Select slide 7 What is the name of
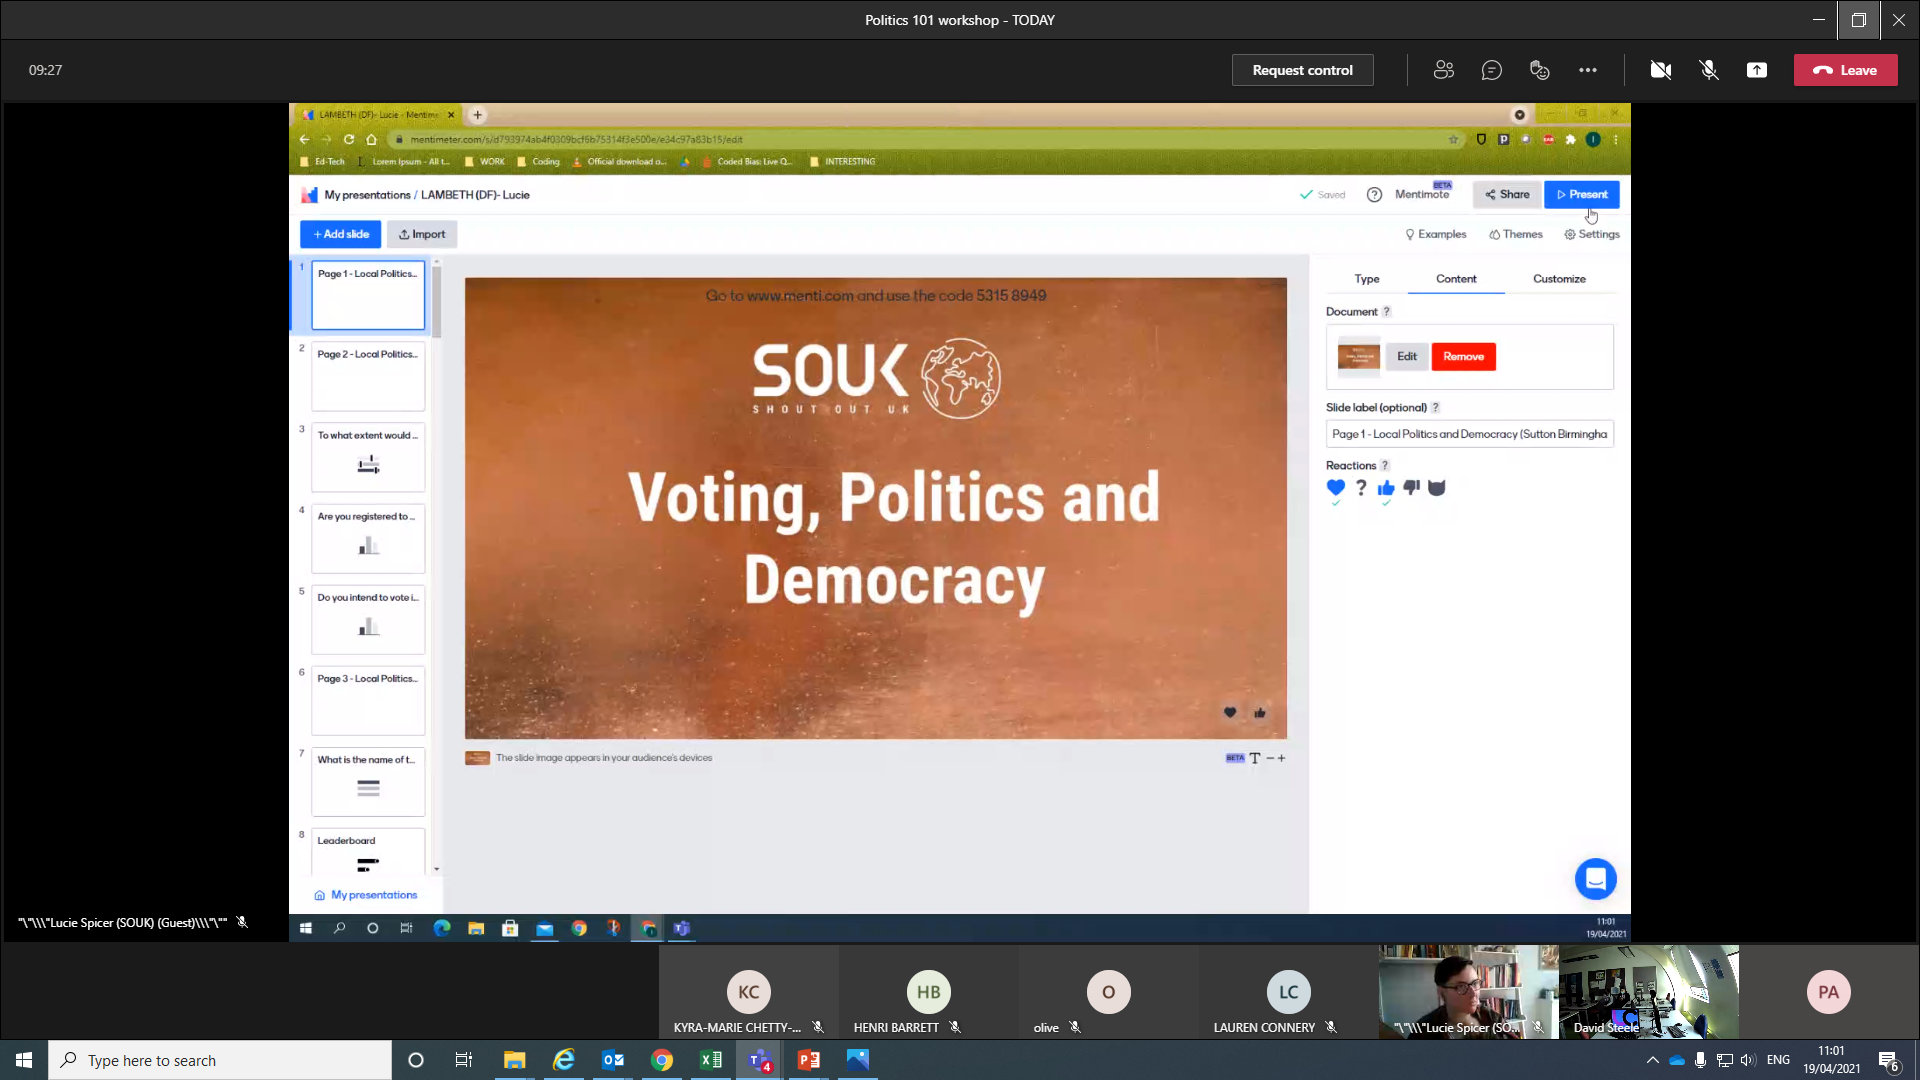1920x1080 pixels. click(x=367, y=781)
